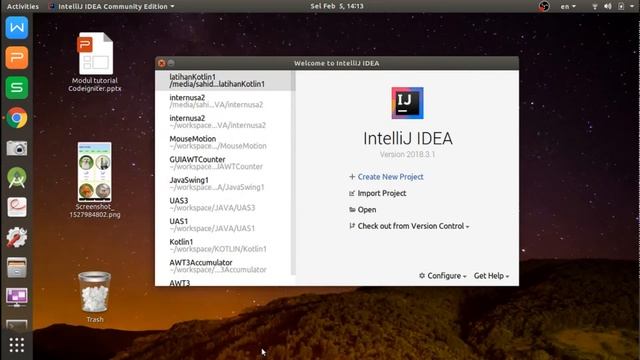Open the en input language menu

(568, 6)
